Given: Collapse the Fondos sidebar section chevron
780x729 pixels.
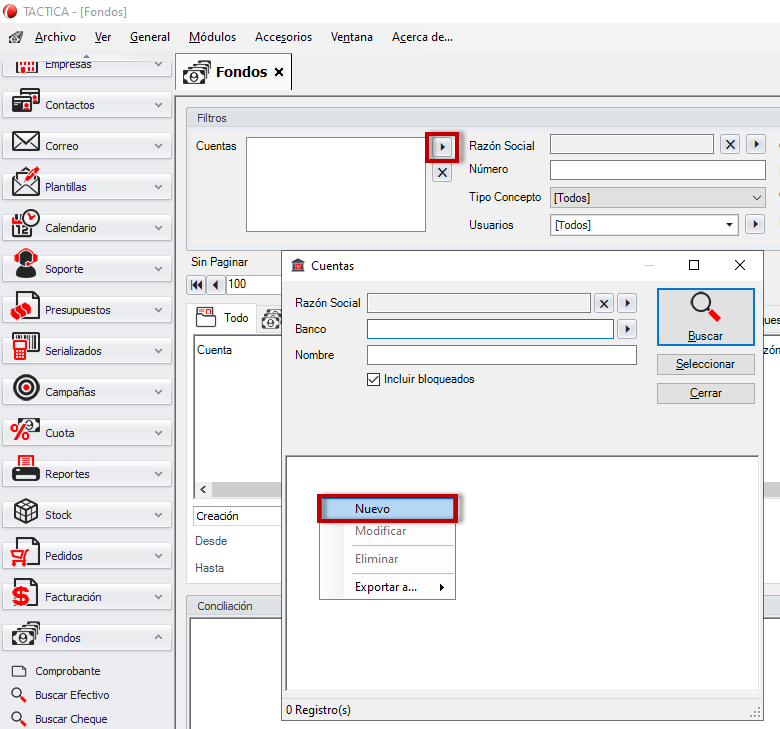Looking at the screenshot, I should 158,637.
